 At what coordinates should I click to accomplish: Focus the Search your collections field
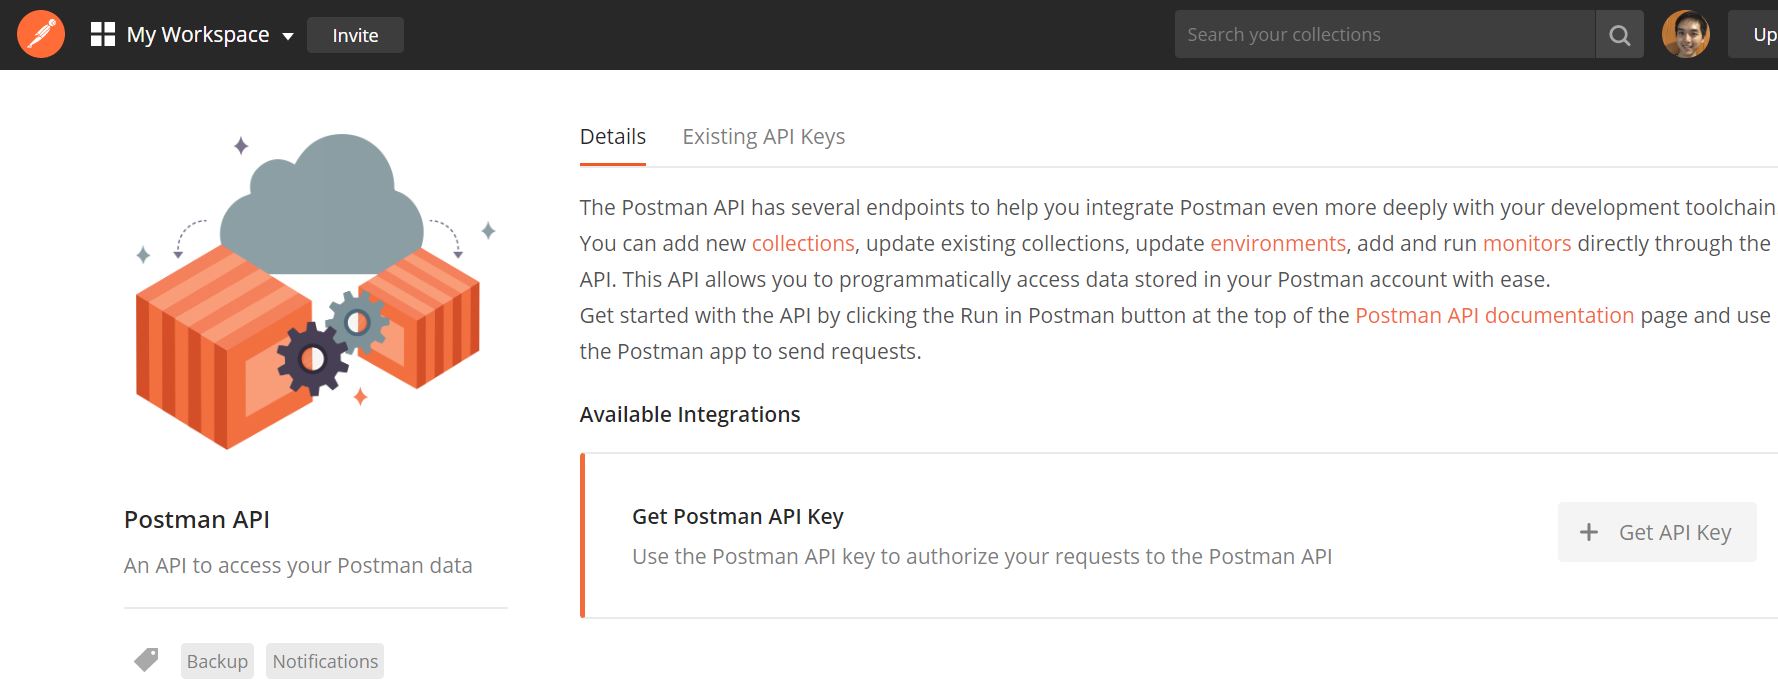1384,35
